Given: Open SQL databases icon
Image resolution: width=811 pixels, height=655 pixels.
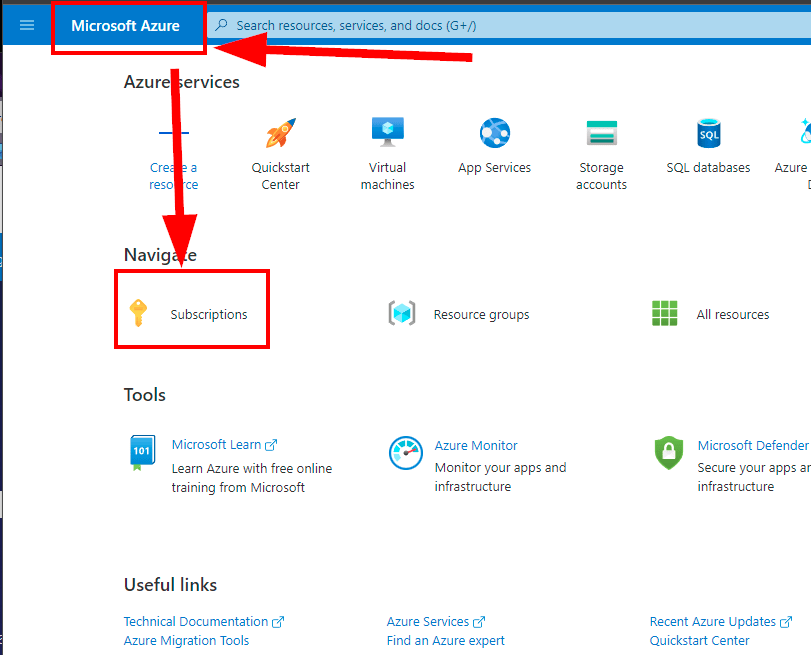Looking at the screenshot, I should tap(709, 133).
